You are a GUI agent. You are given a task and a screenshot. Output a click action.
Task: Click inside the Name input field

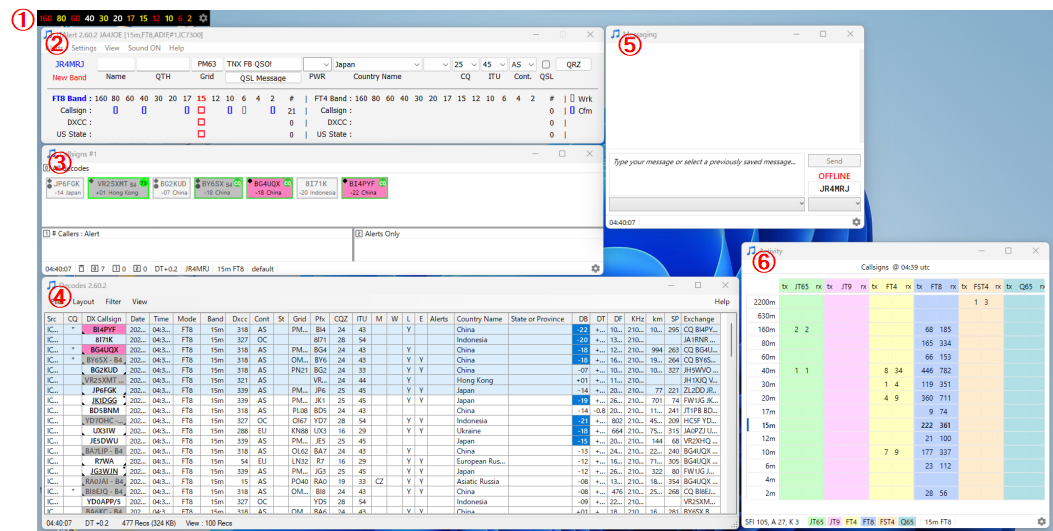[116, 64]
